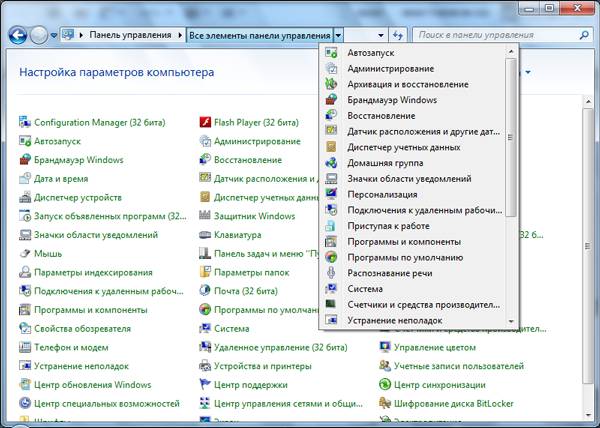The height and width of the screenshot is (428, 600).
Task: Open Удаленное управление (32 бита) link
Action: tap(280, 347)
